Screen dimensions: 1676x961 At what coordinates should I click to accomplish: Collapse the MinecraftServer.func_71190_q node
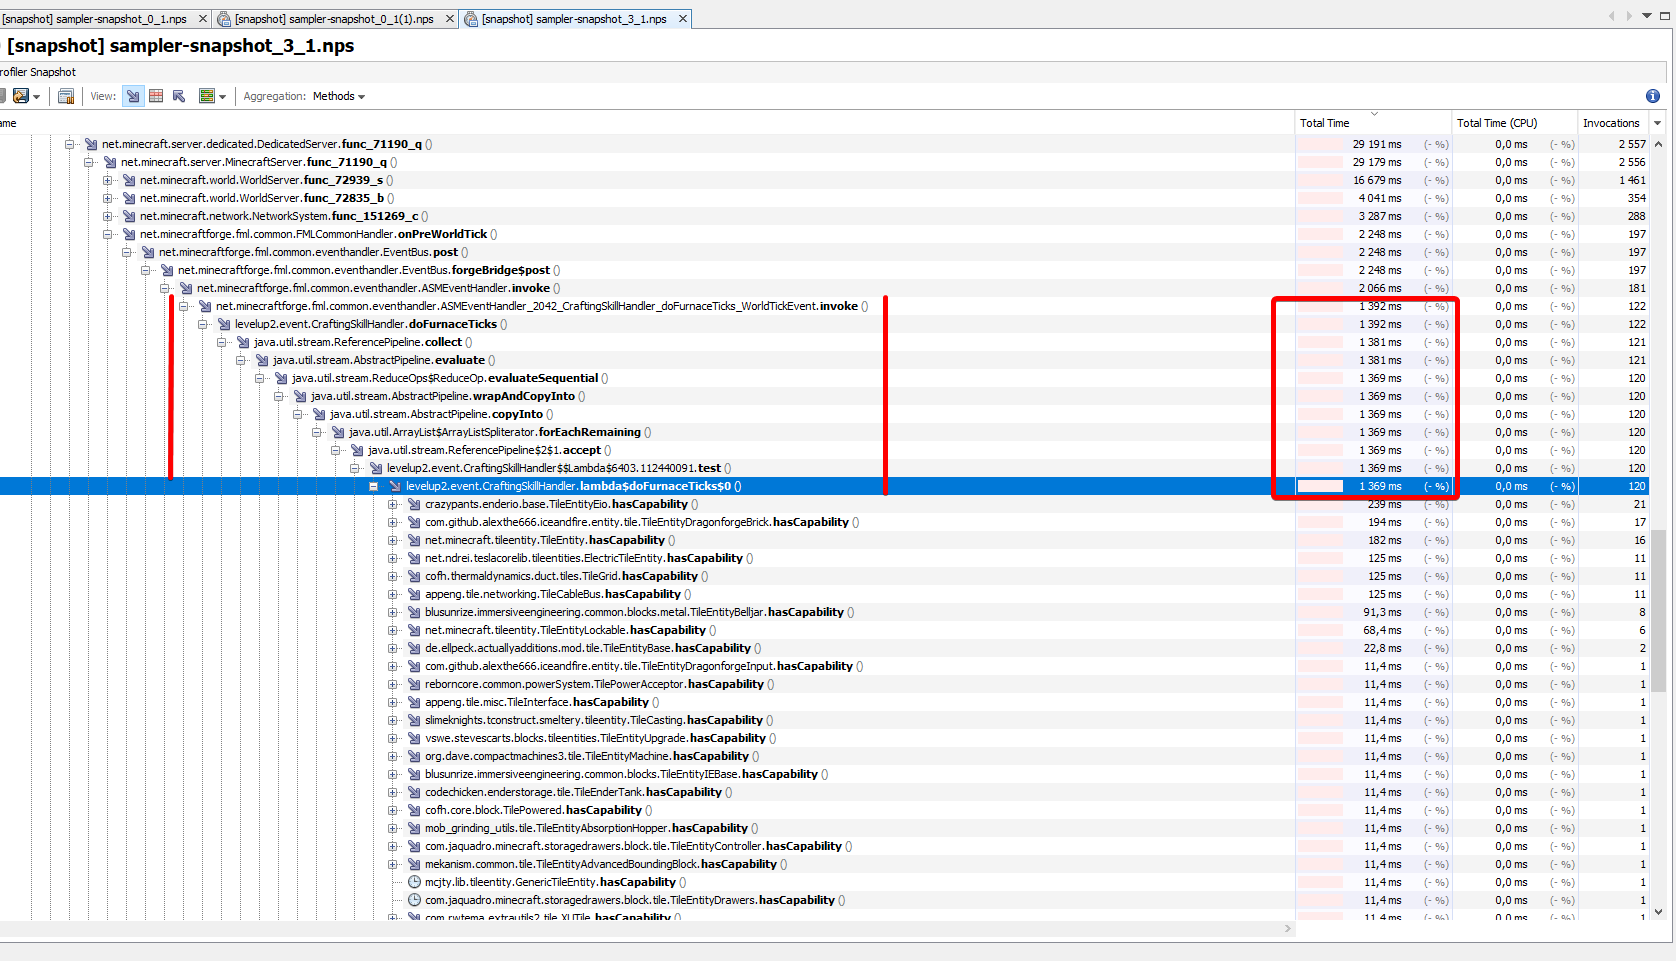[89, 162]
